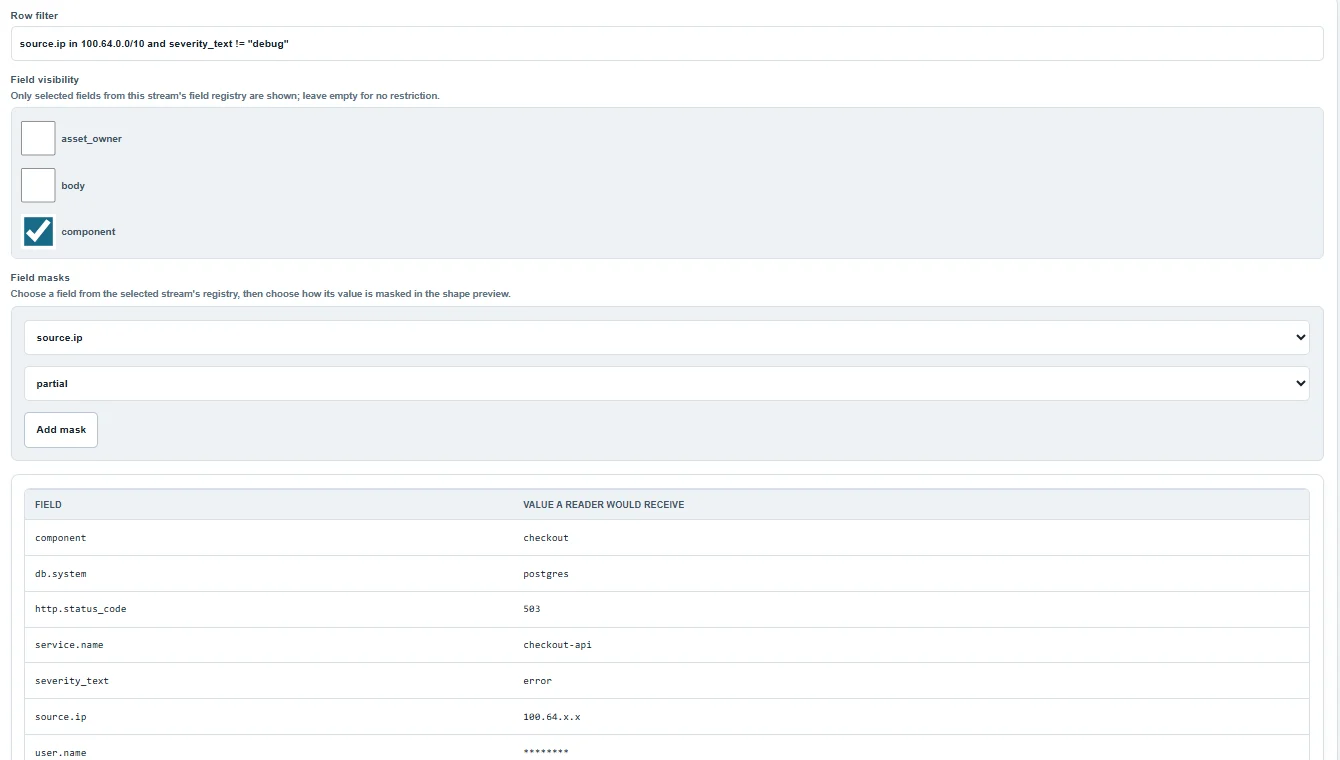Click the Field visibility section heading
The image size is (1340, 760).
45,80
